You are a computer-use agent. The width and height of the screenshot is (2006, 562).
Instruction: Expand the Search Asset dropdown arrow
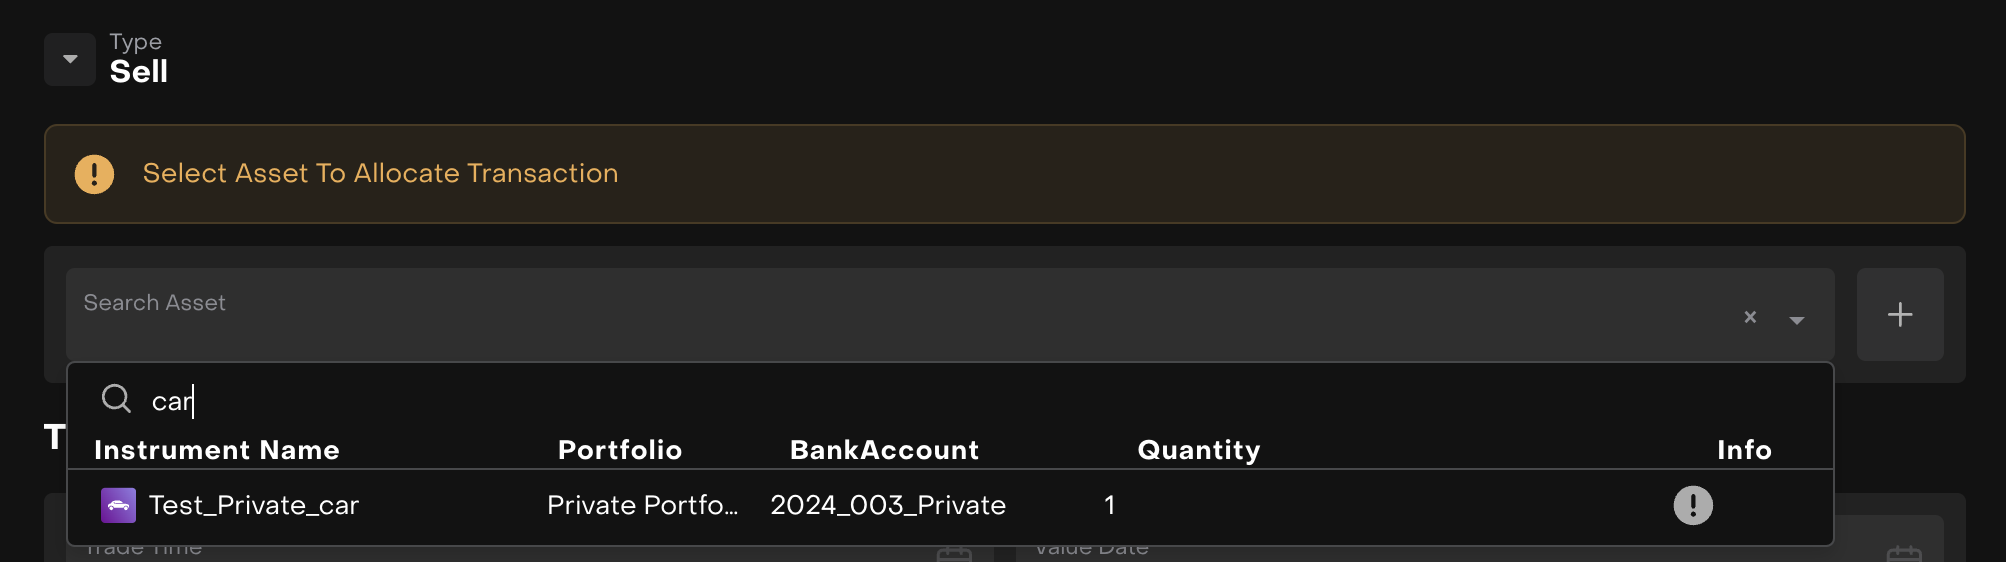pyautogui.click(x=1796, y=320)
